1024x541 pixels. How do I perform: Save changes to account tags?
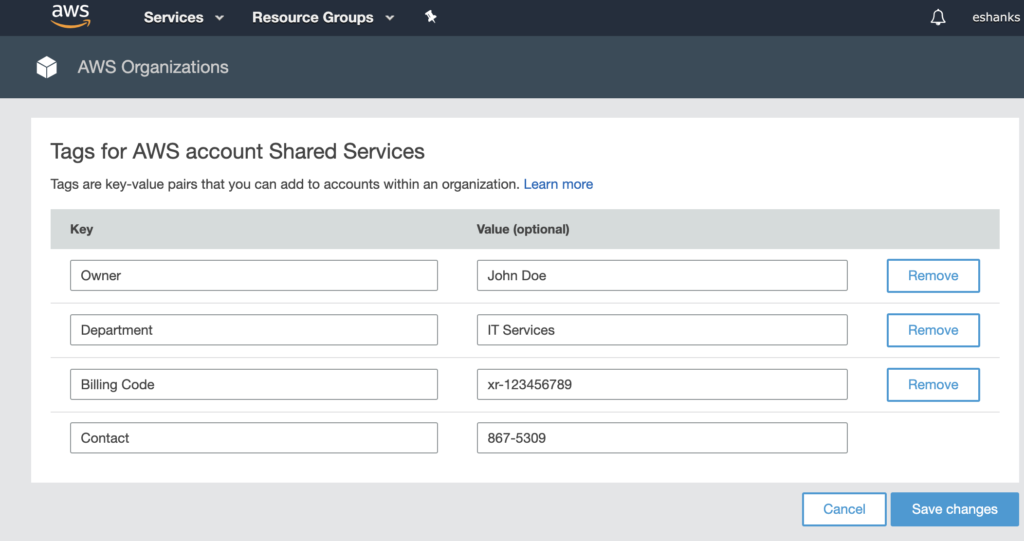(954, 509)
